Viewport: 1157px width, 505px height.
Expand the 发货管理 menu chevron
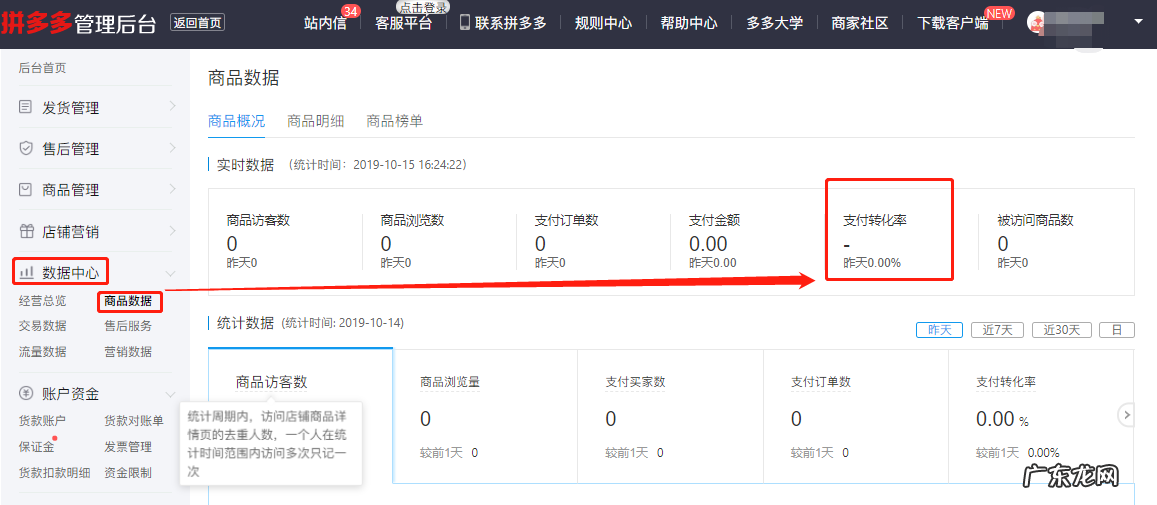[x=172, y=106]
